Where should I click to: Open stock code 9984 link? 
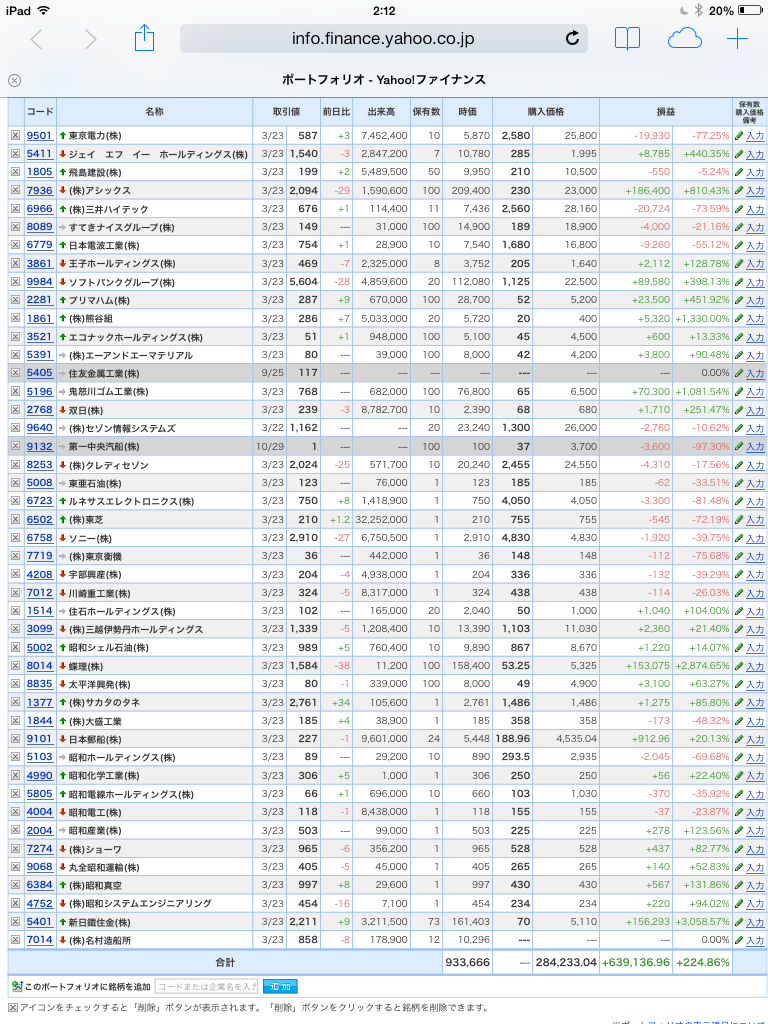click(x=39, y=282)
